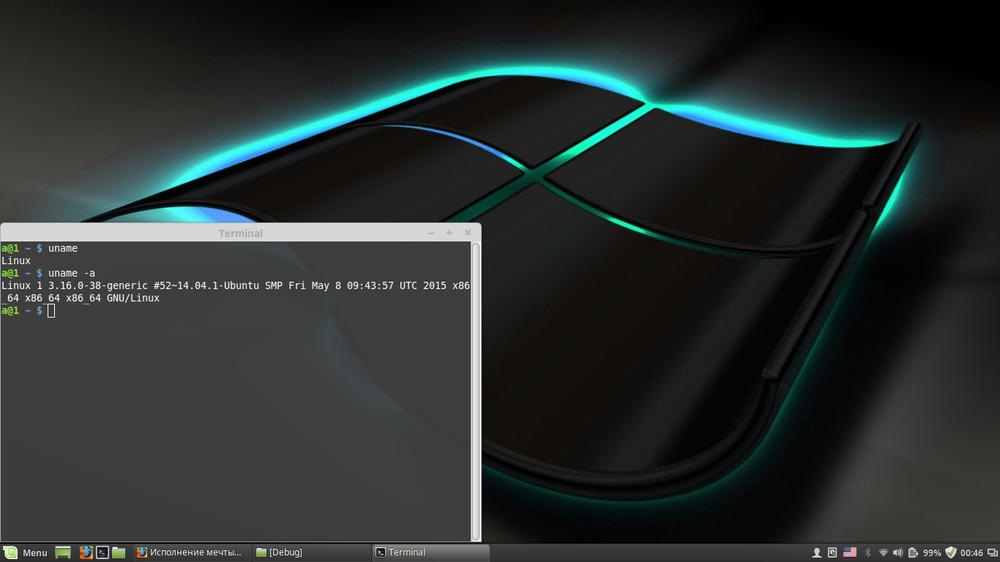The height and width of the screenshot is (562, 1000).
Task: Open the user applet icon in tray
Action: pyautogui.click(x=816, y=552)
